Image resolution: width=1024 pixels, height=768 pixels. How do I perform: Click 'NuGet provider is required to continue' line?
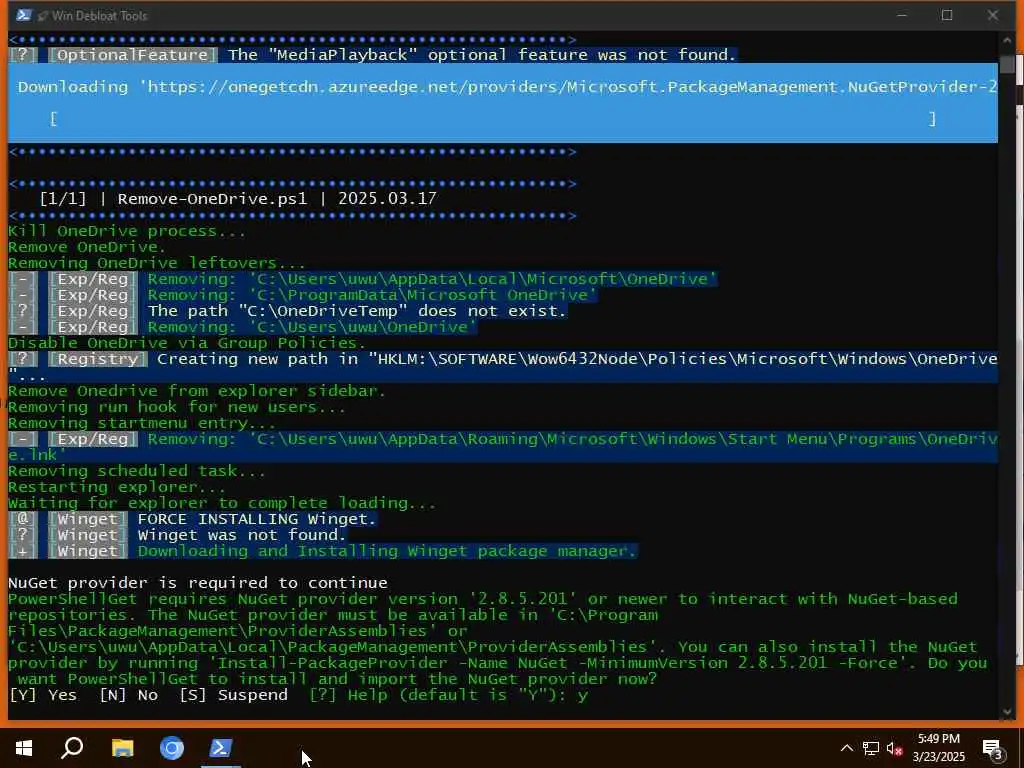198,583
